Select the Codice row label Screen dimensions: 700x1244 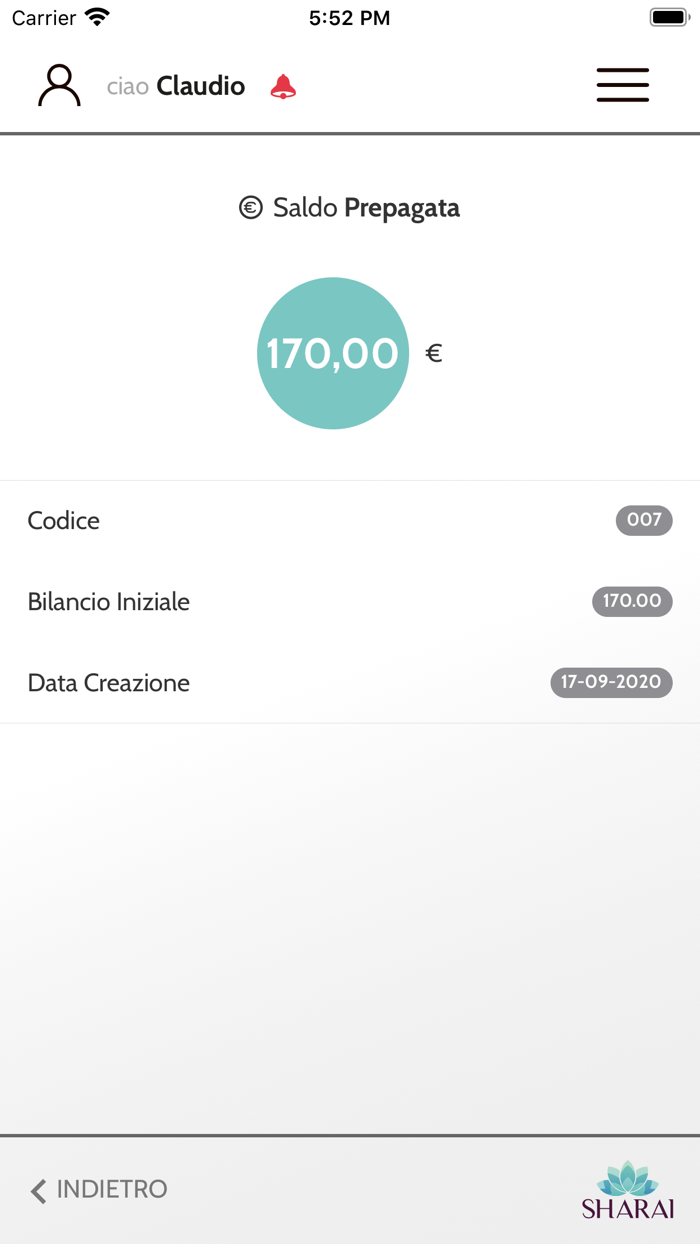pos(64,521)
